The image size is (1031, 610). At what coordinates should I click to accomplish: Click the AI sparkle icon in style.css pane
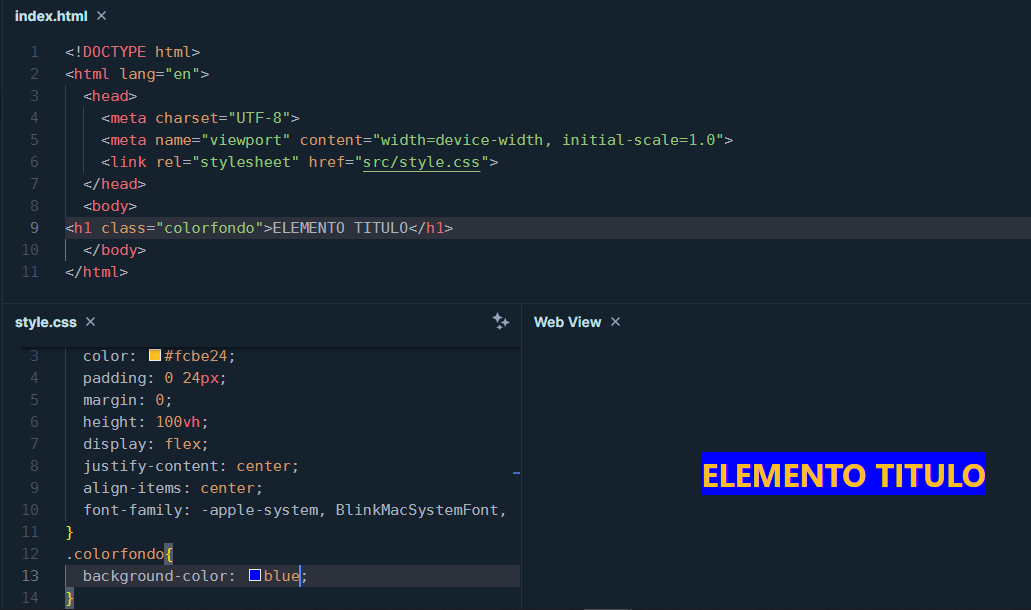(501, 321)
